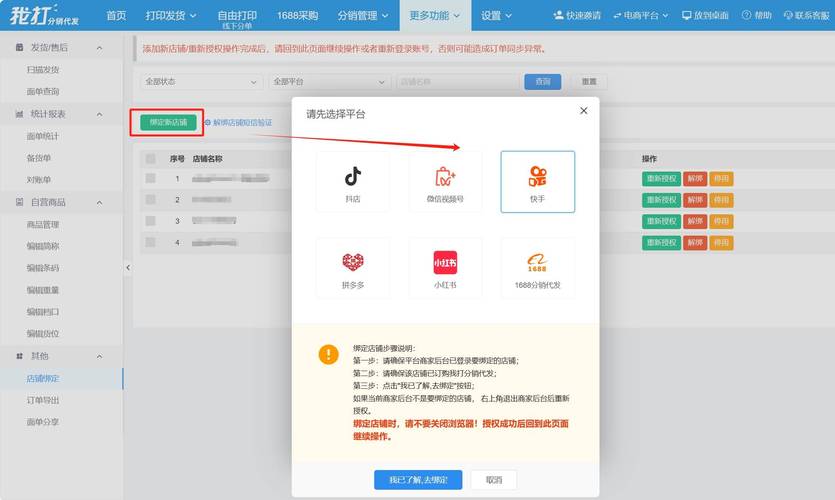Screen dimensions: 835x500
Task: Click the sidebar collapse arrow handle
Action: 128,267
